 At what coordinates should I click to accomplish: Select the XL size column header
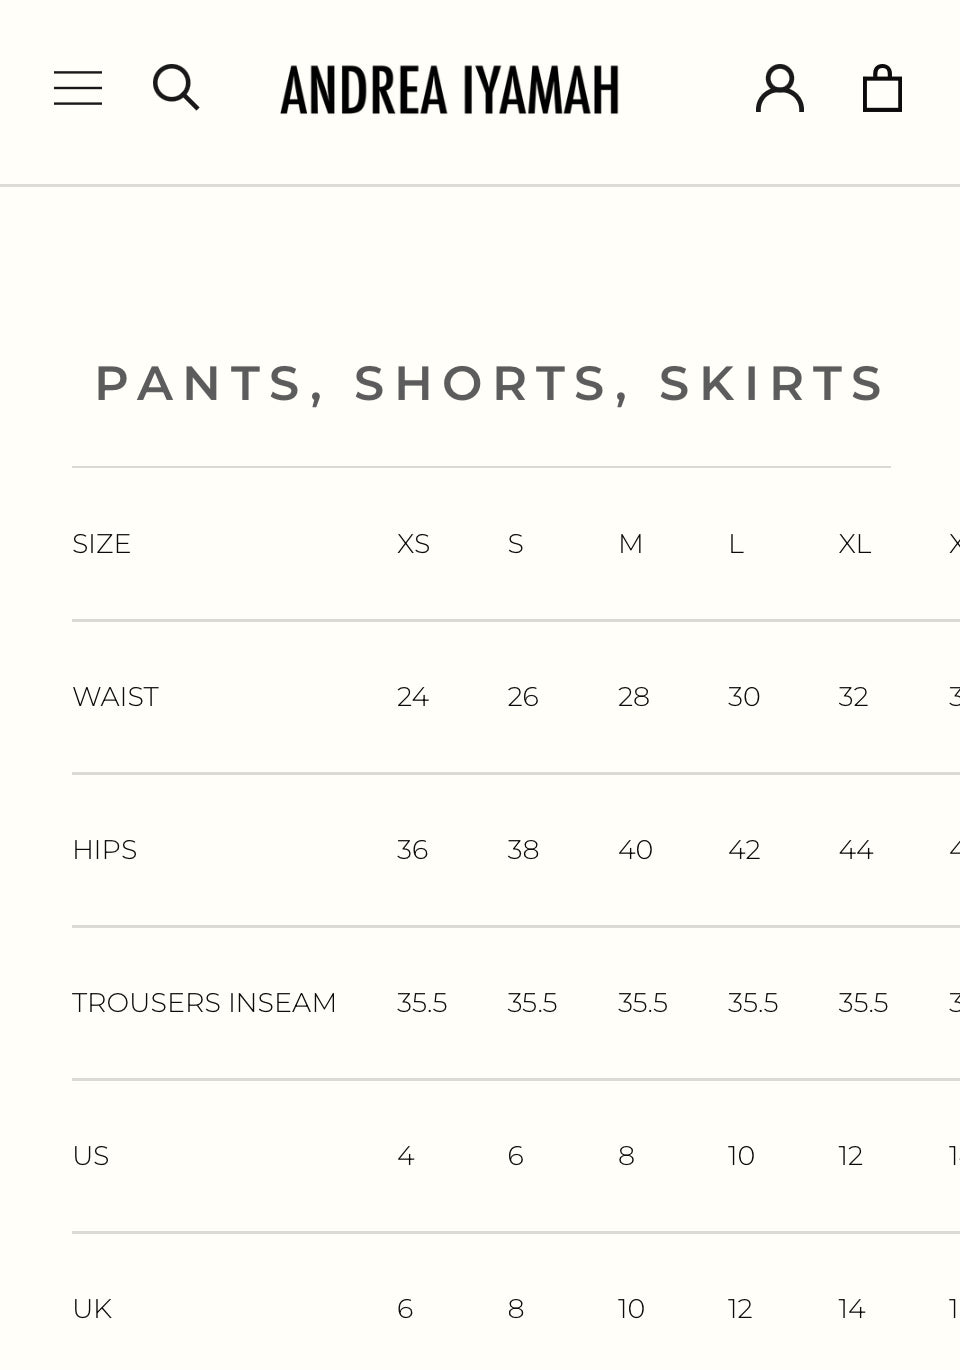point(855,544)
